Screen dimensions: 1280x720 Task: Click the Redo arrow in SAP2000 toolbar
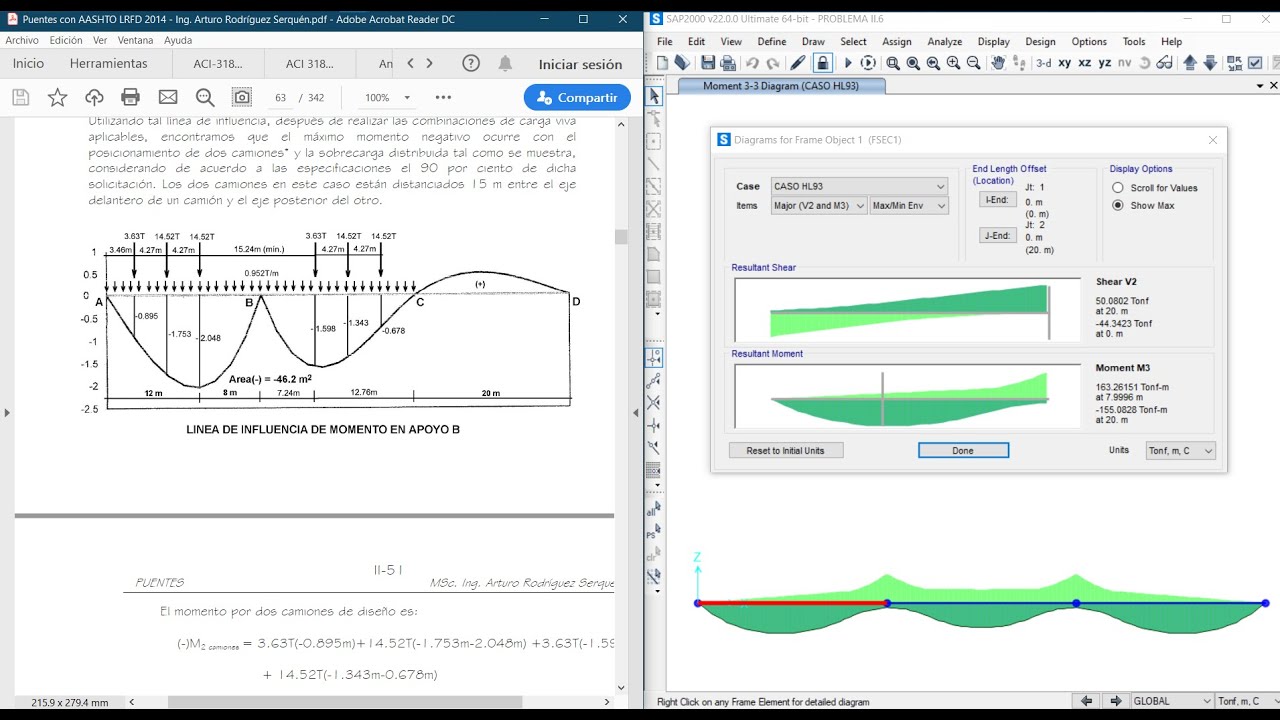pos(773,63)
